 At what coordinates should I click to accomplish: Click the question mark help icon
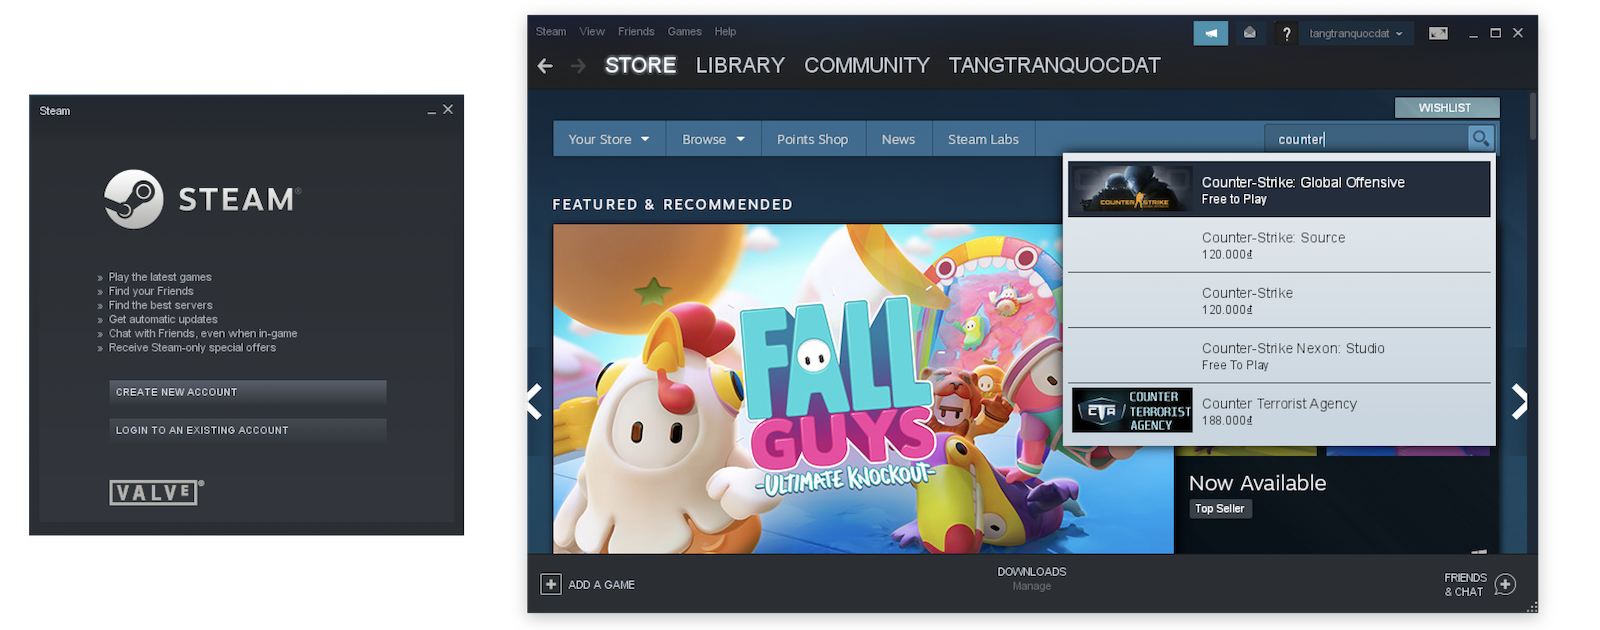click(x=1286, y=34)
